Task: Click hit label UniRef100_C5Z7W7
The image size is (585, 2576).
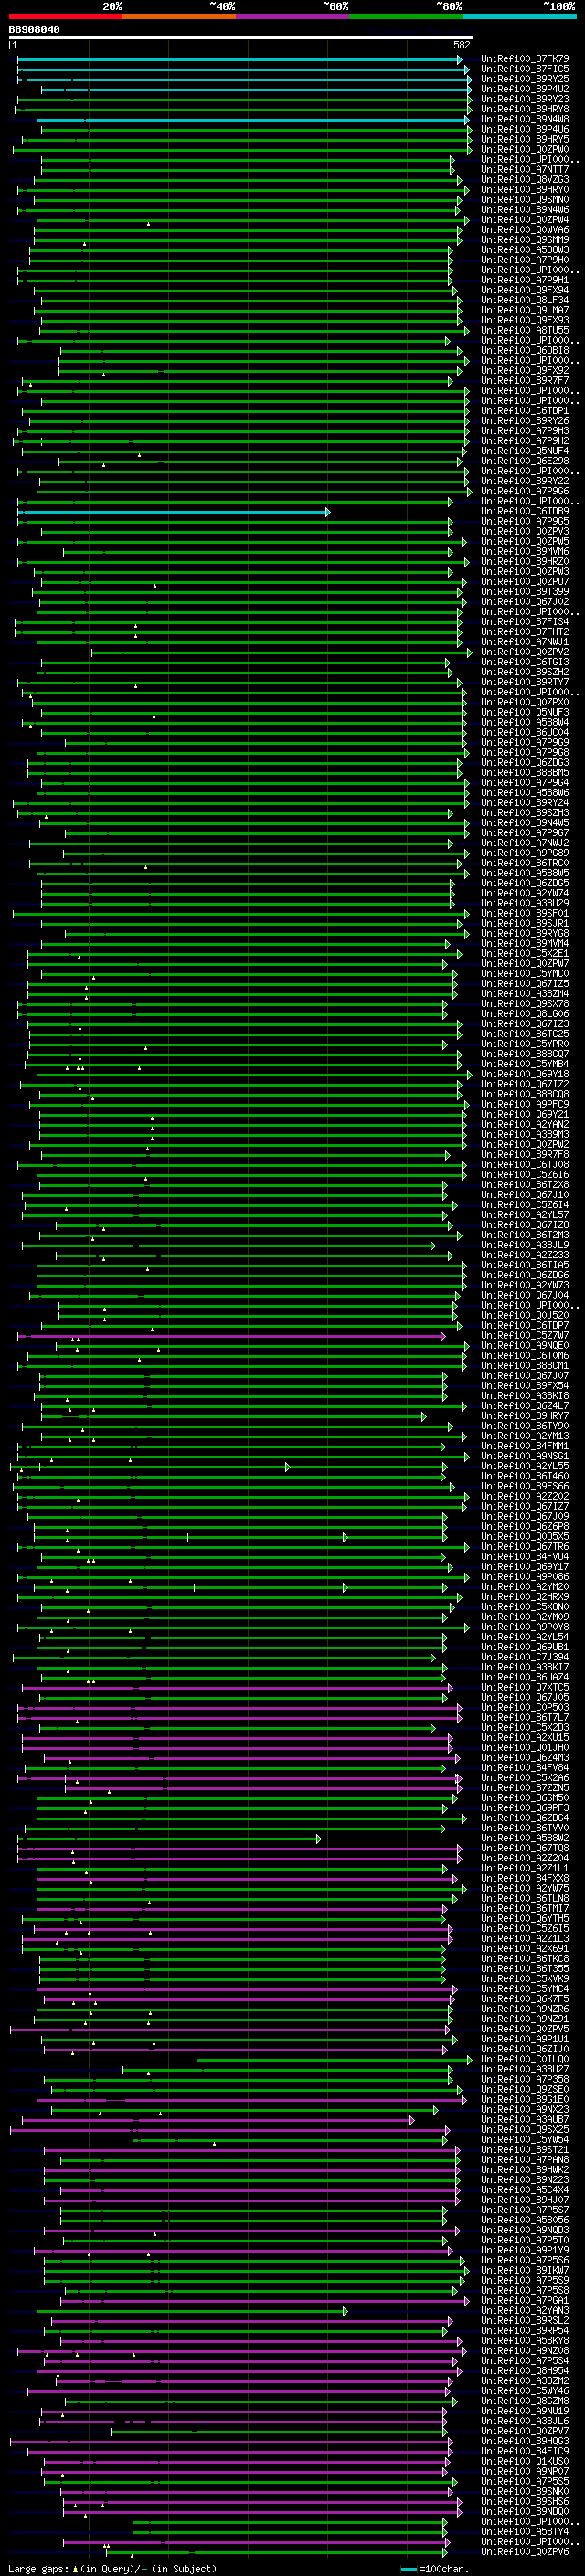Action: 525,1336
